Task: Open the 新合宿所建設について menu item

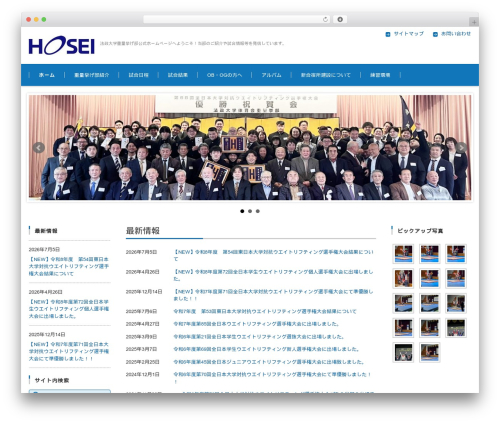Action: [x=326, y=75]
